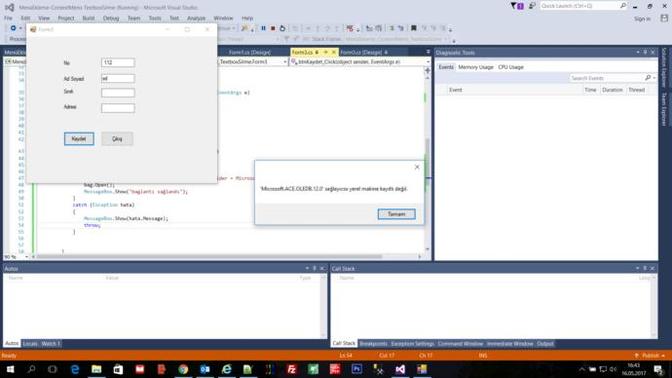Image resolution: width=672 pixels, height=378 pixels.
Task: Expand the btnKaydet_Click member dropdown
Action: (x=427, y=62)
